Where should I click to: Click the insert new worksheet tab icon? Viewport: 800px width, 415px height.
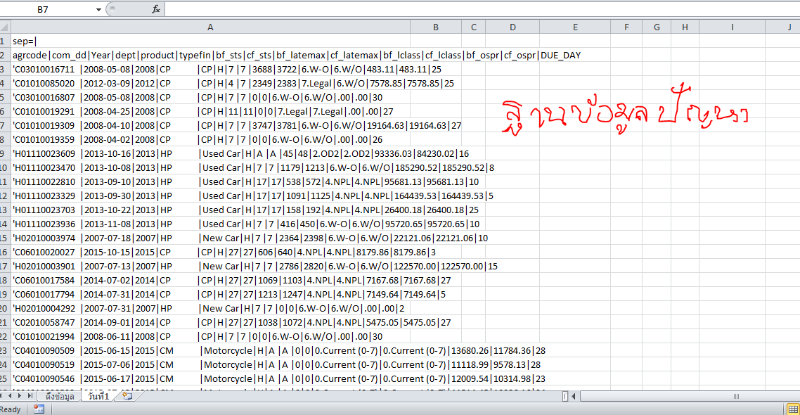(x=126, y=397)
